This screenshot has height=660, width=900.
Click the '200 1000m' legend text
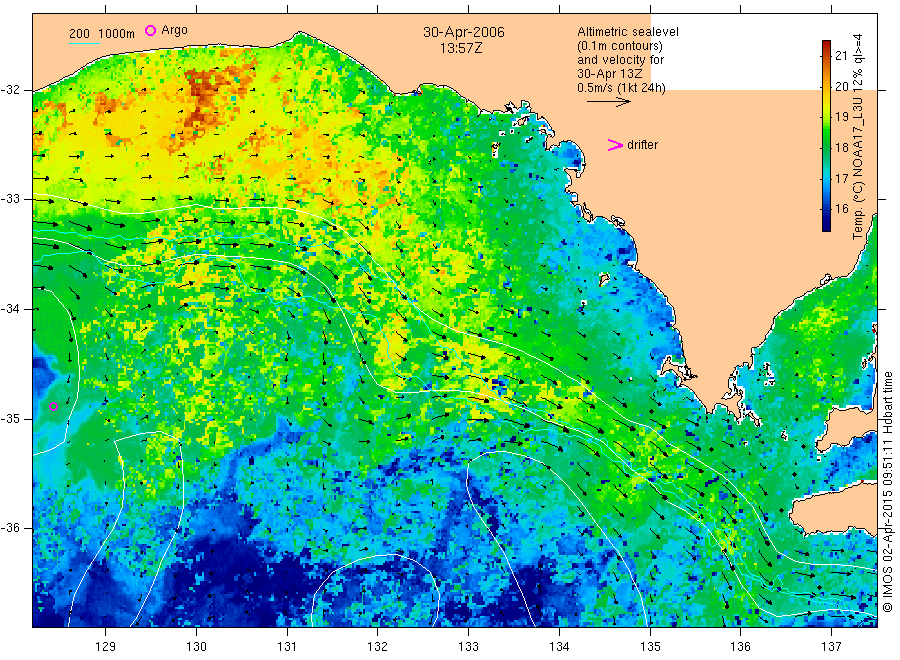102,34
